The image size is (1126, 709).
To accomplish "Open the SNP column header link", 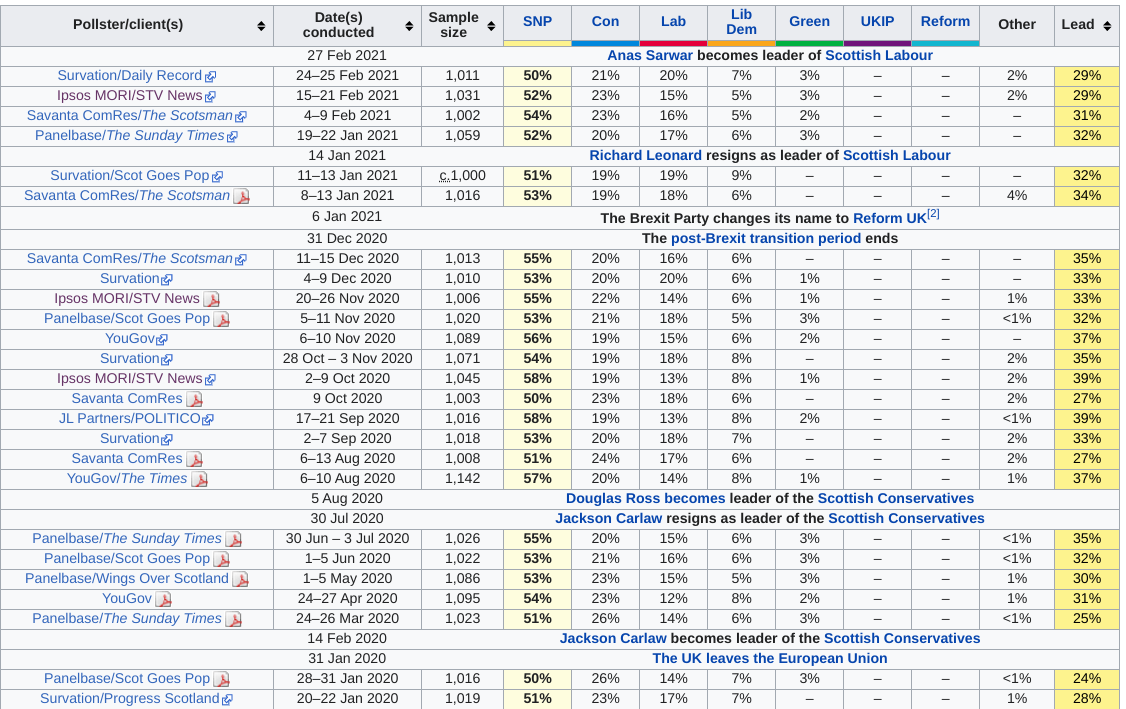I will (537, 22).
